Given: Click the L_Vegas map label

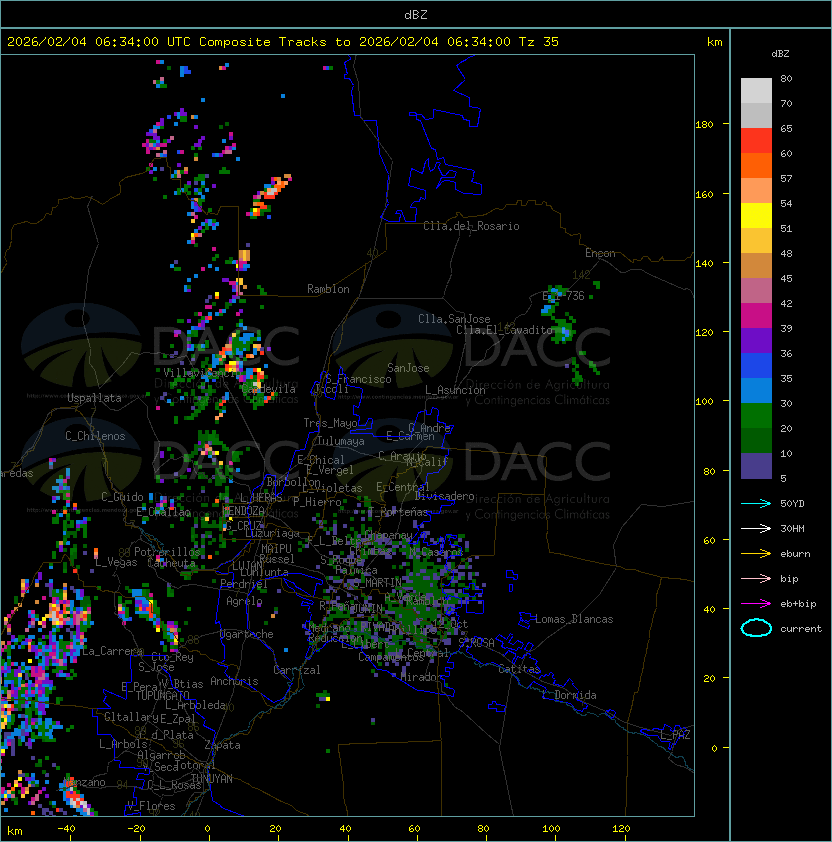Looking at the screenshot, I should click(x=116, y=562).
